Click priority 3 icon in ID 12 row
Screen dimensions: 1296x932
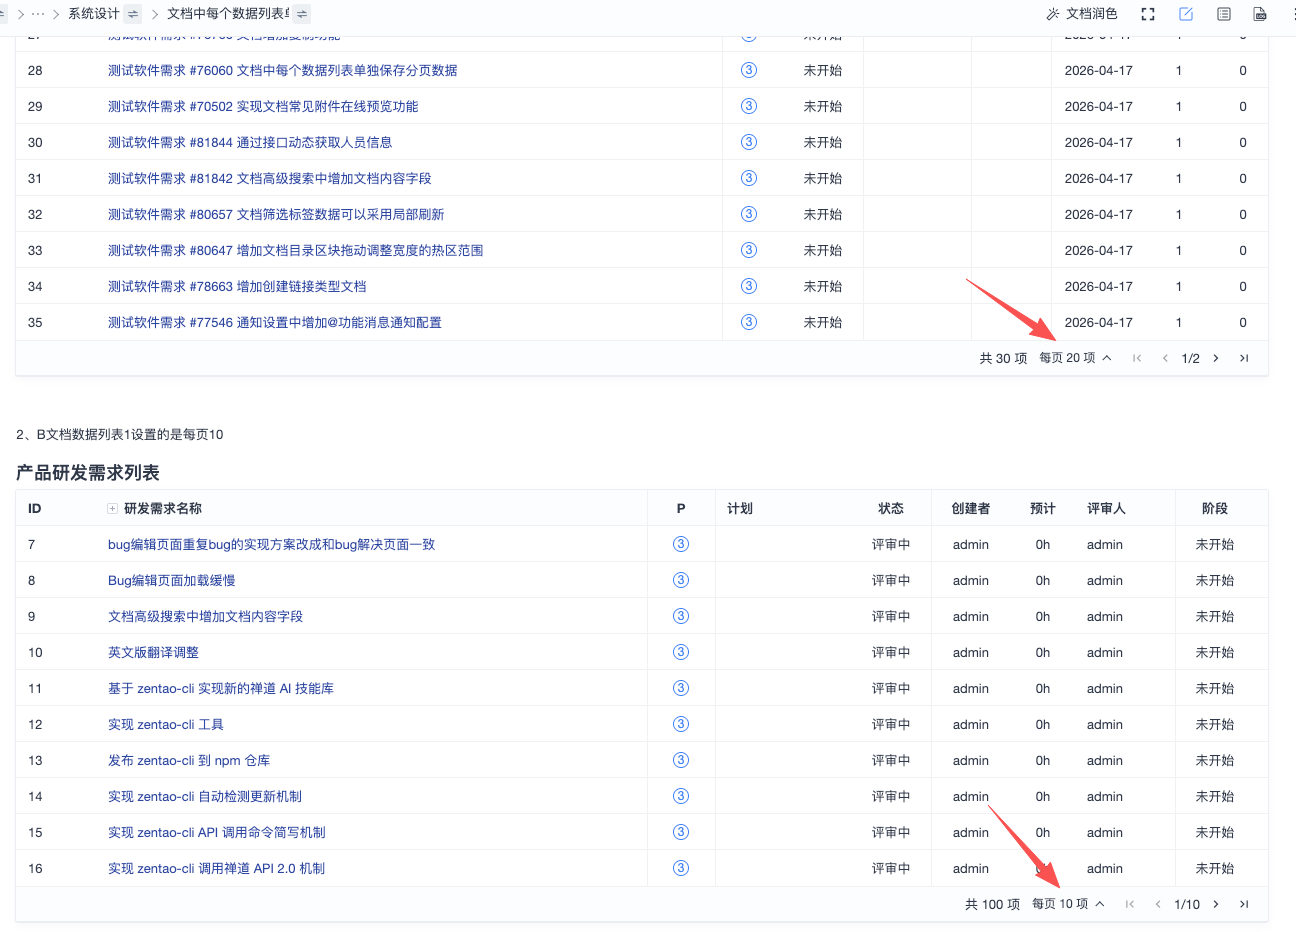681,724
